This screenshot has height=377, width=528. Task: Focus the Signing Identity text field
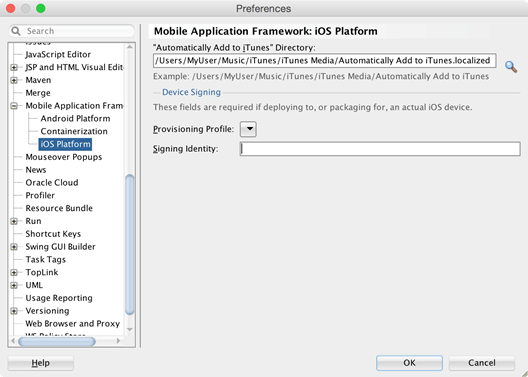tap(380, 149)
